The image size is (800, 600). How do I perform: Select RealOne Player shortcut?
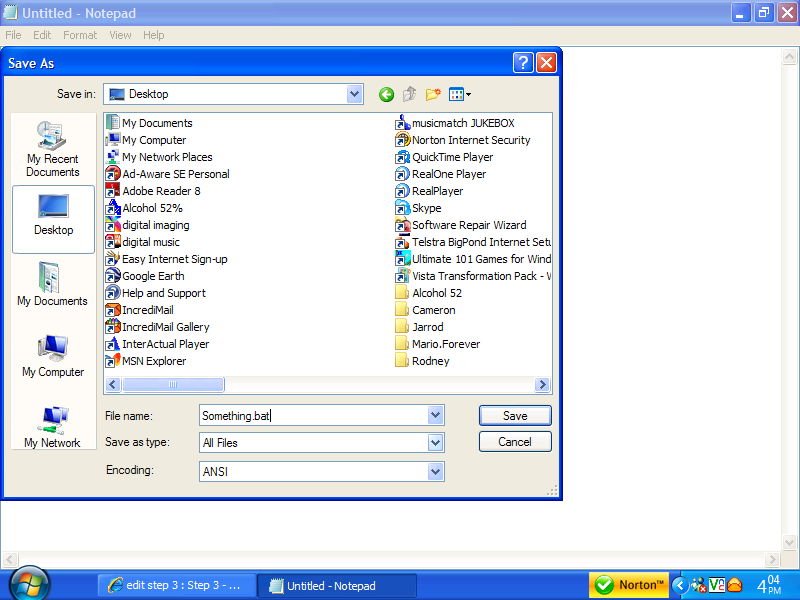coord(441,174)
